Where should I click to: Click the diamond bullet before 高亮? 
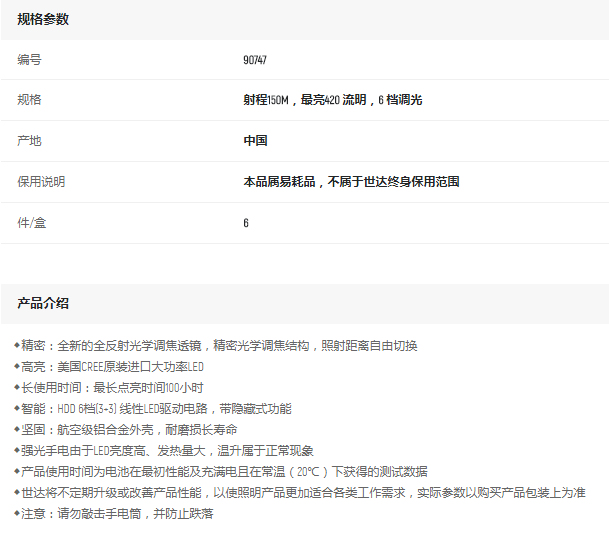16,366
